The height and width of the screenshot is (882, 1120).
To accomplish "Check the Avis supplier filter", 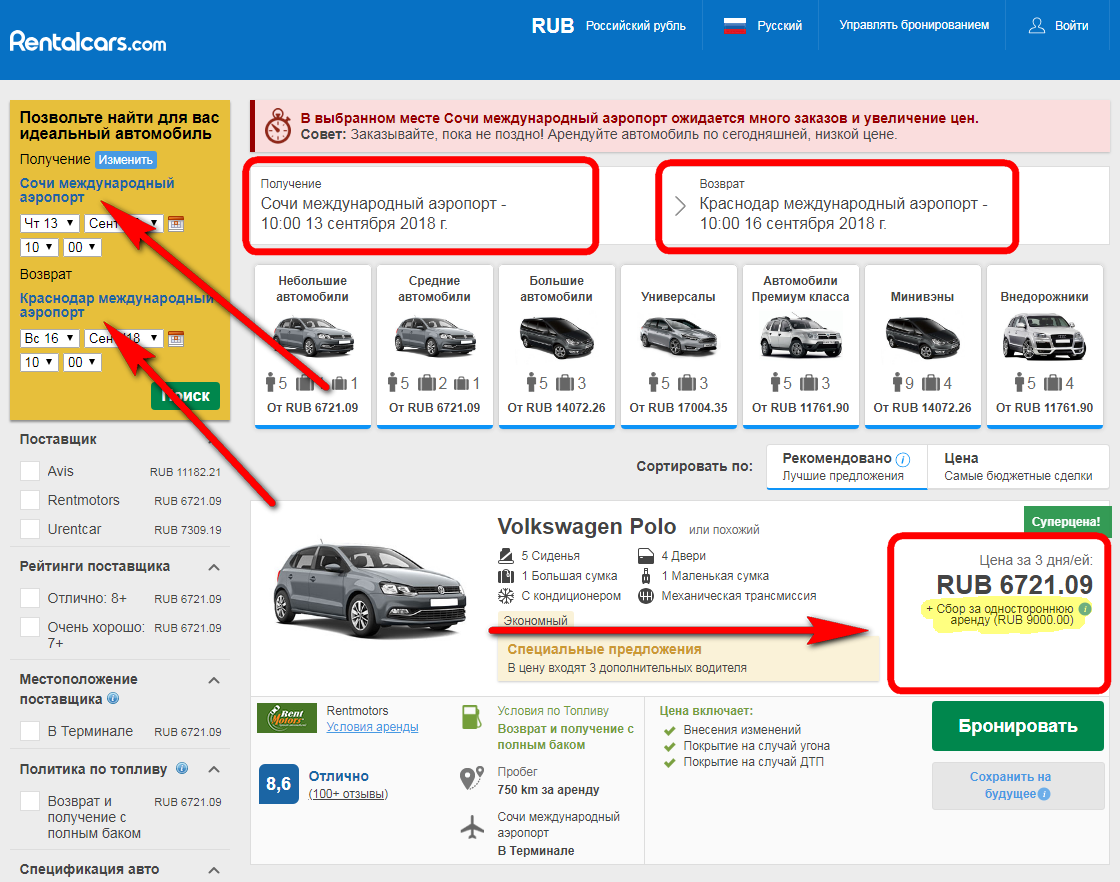I will click(30, 471).
